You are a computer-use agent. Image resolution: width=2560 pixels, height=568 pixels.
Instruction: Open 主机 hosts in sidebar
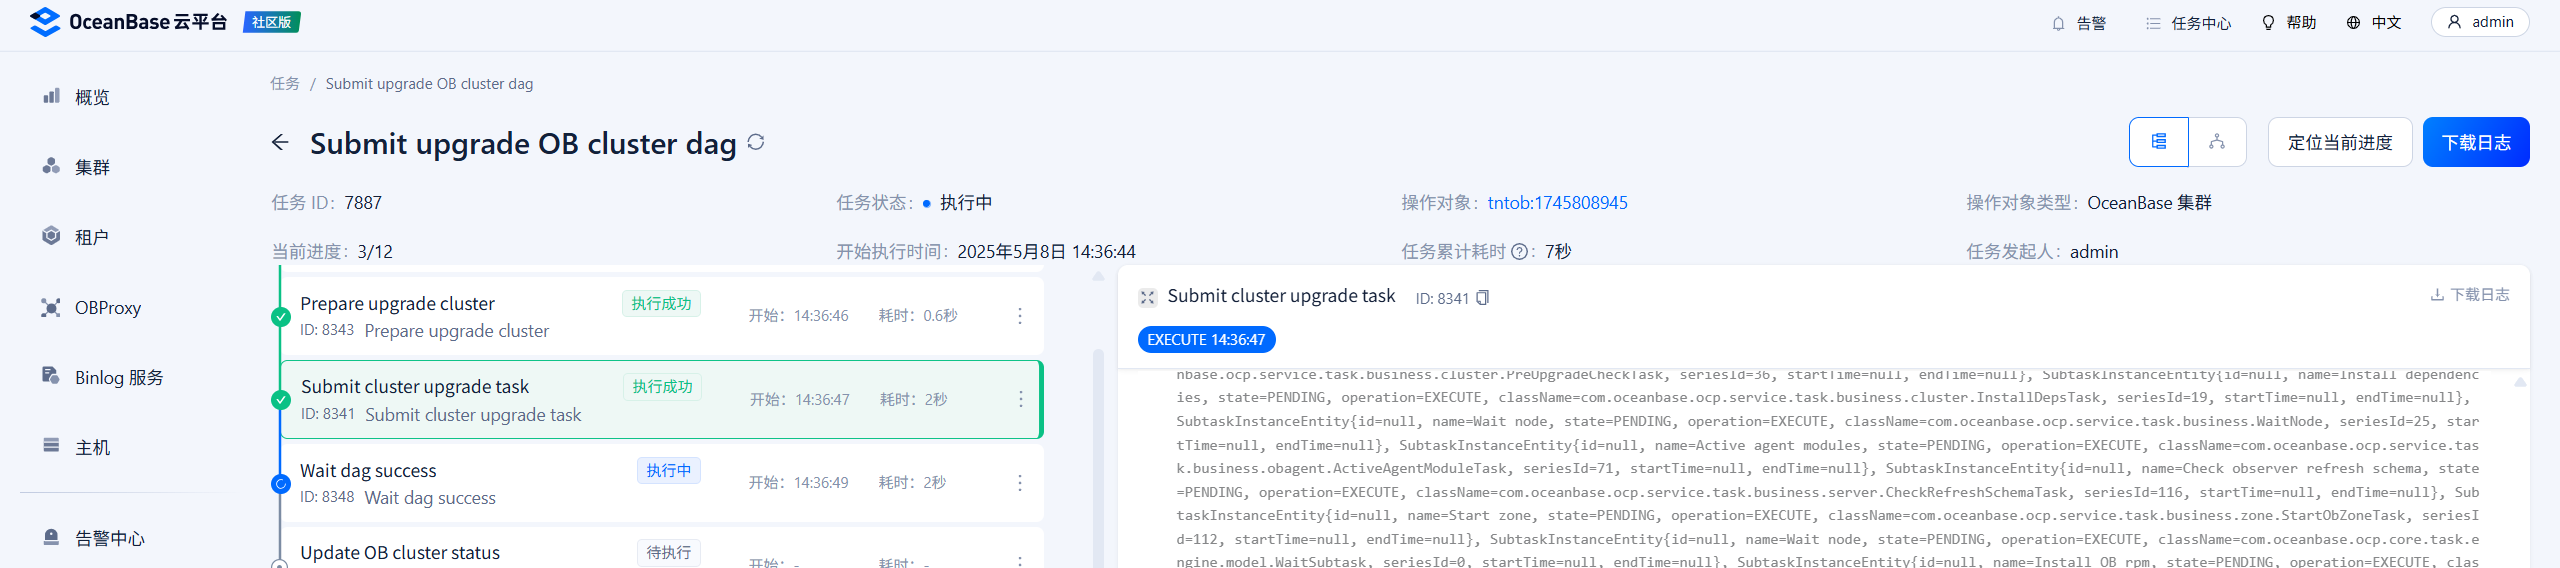click(76, 447)
